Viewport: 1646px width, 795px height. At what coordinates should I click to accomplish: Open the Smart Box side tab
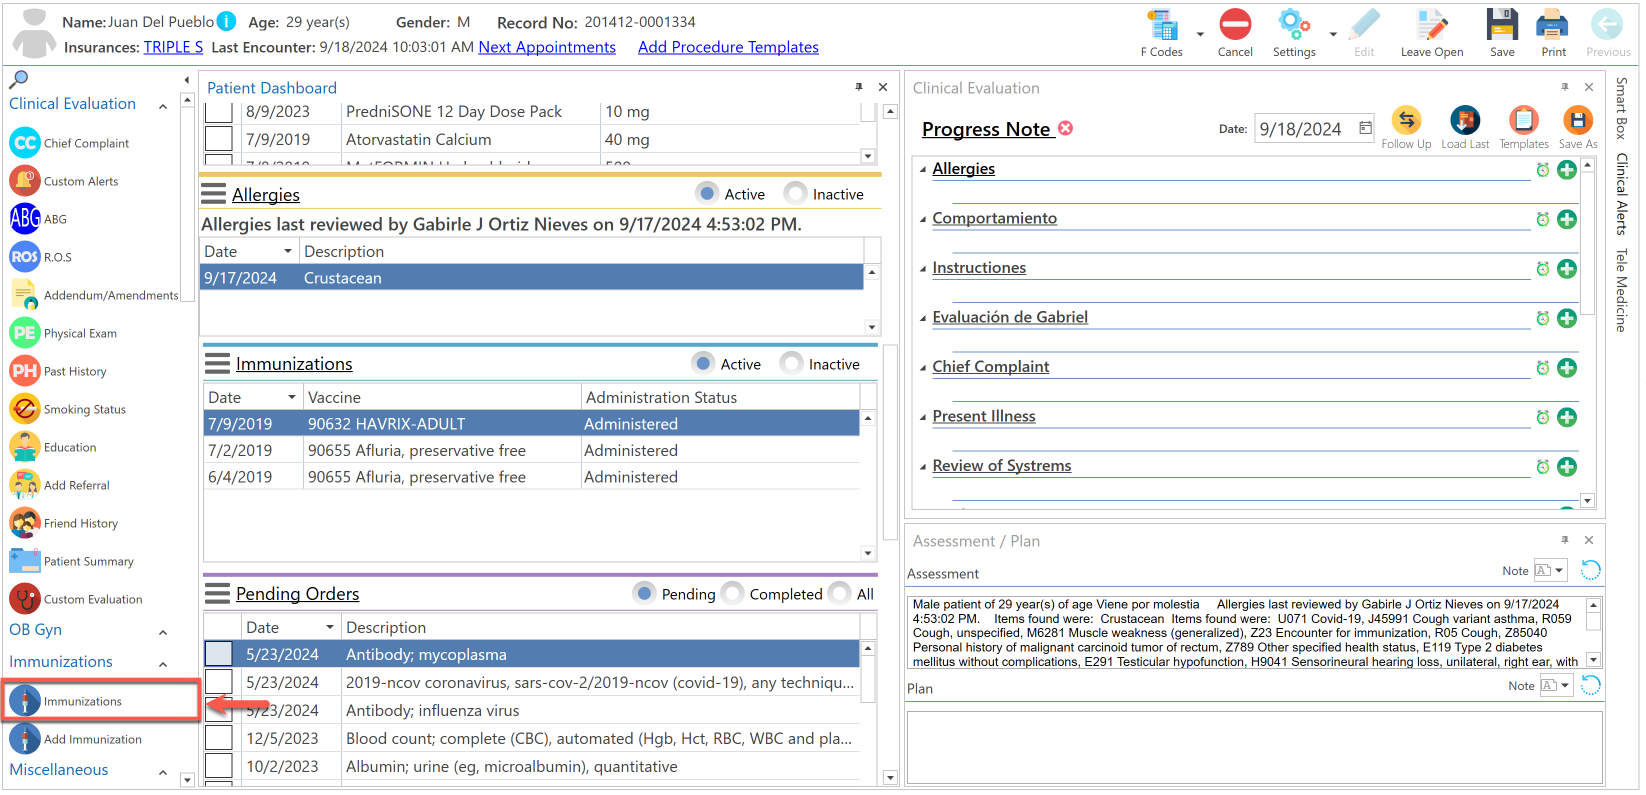pyautogui.click(x=1621, y=108)
